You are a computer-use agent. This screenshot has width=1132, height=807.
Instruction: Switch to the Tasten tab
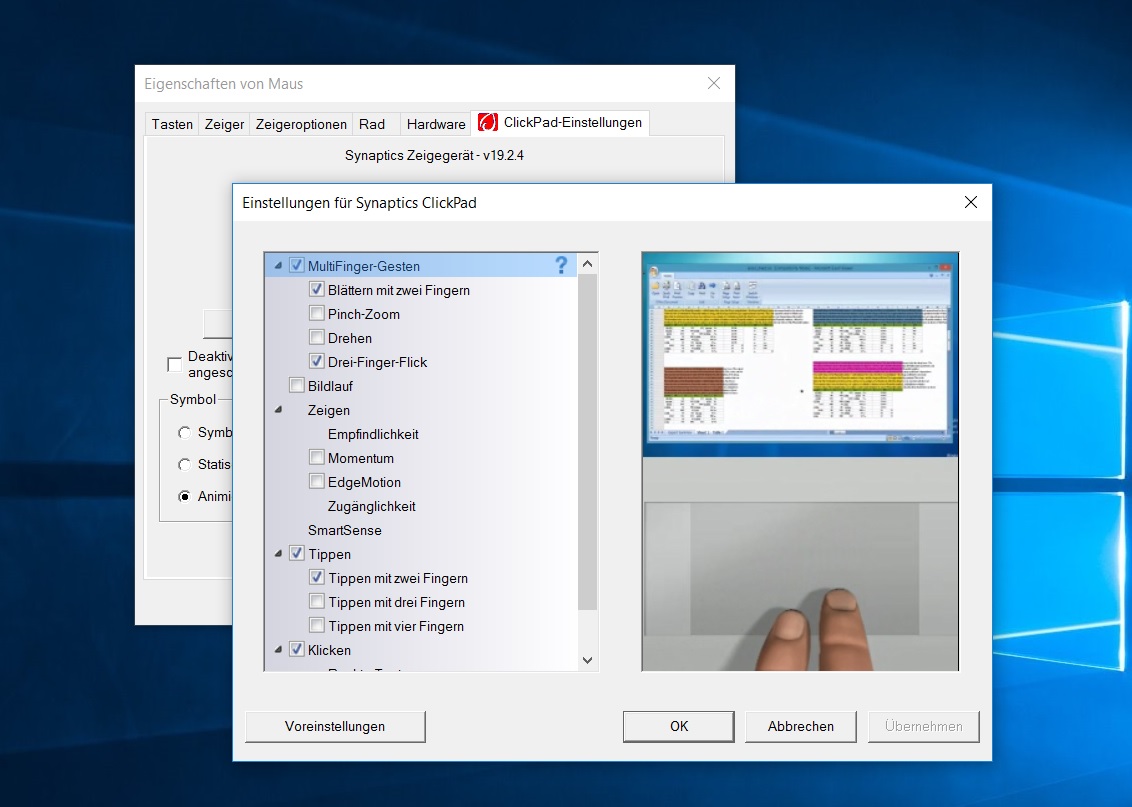coord(172,124)
